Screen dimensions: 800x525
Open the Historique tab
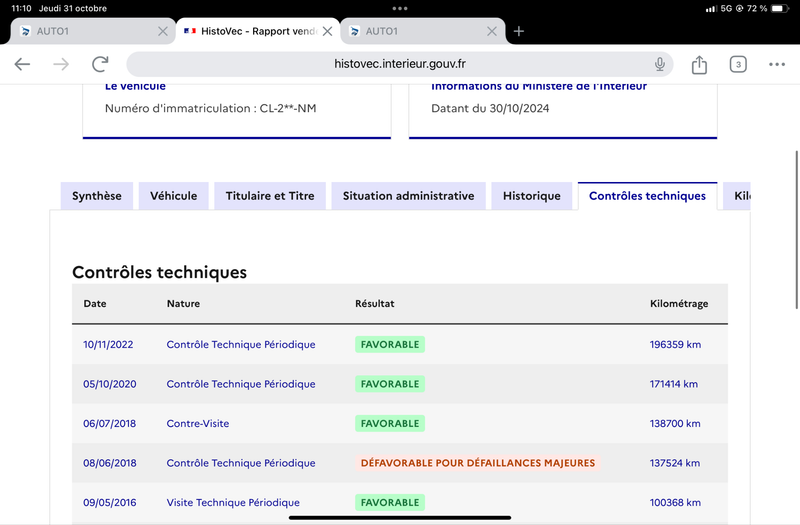532,196
